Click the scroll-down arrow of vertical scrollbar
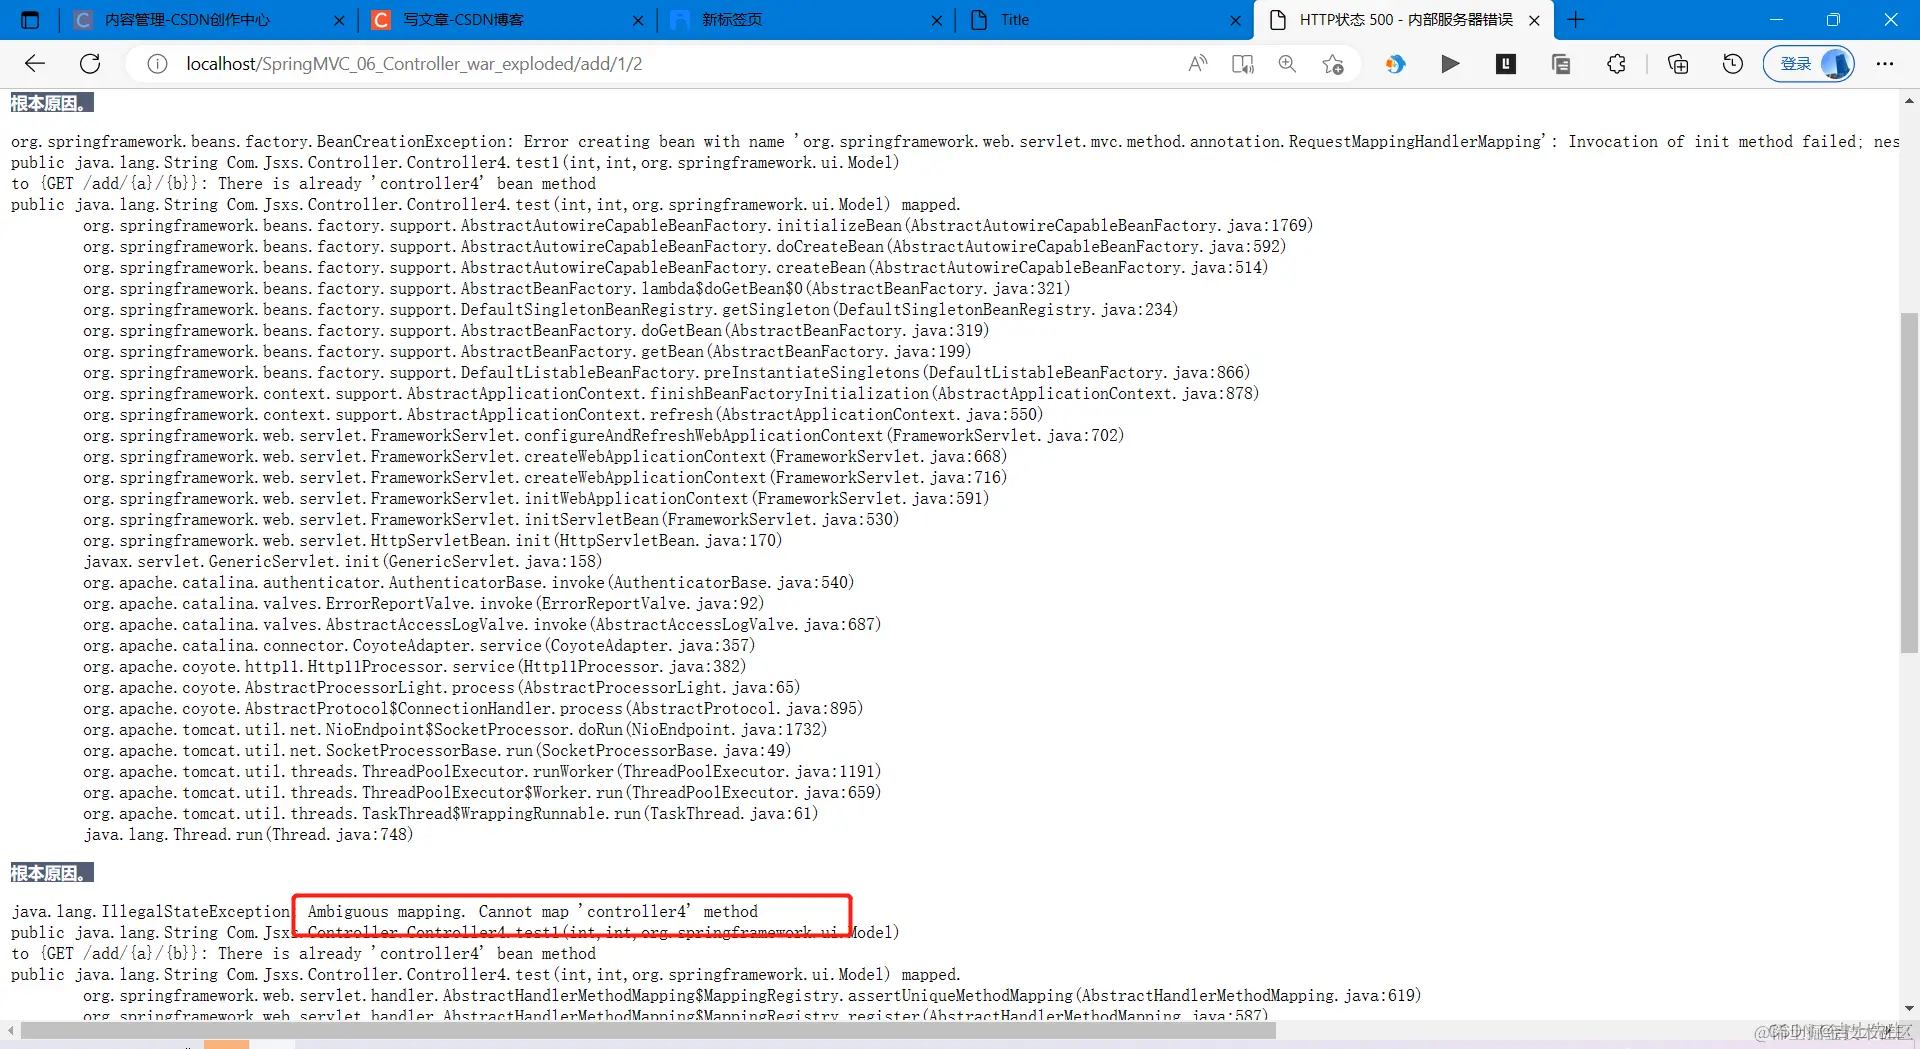Image resolution: width=1920 pixels, height=1049 pixels. [x=1909, y=1009]
